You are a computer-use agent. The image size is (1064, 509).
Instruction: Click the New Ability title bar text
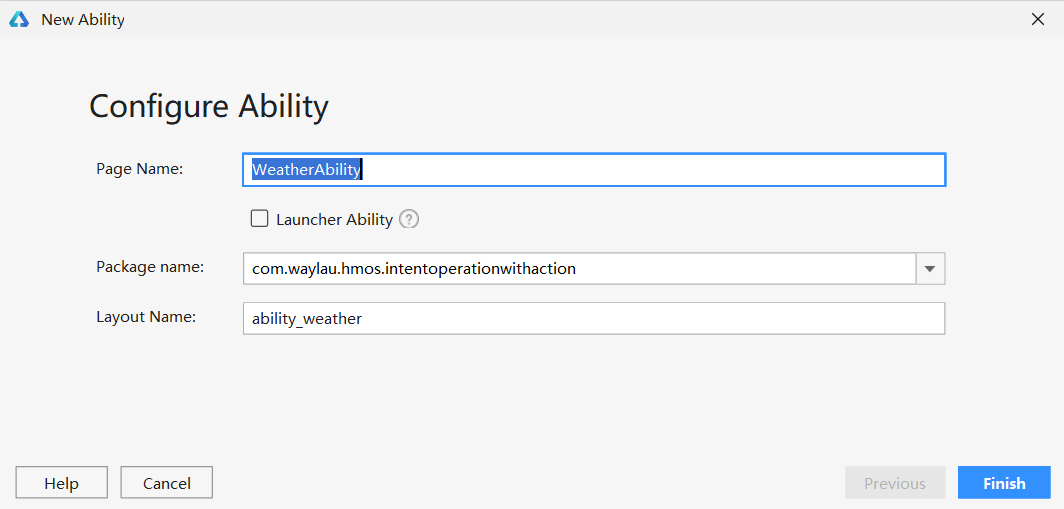coord(83,20)
